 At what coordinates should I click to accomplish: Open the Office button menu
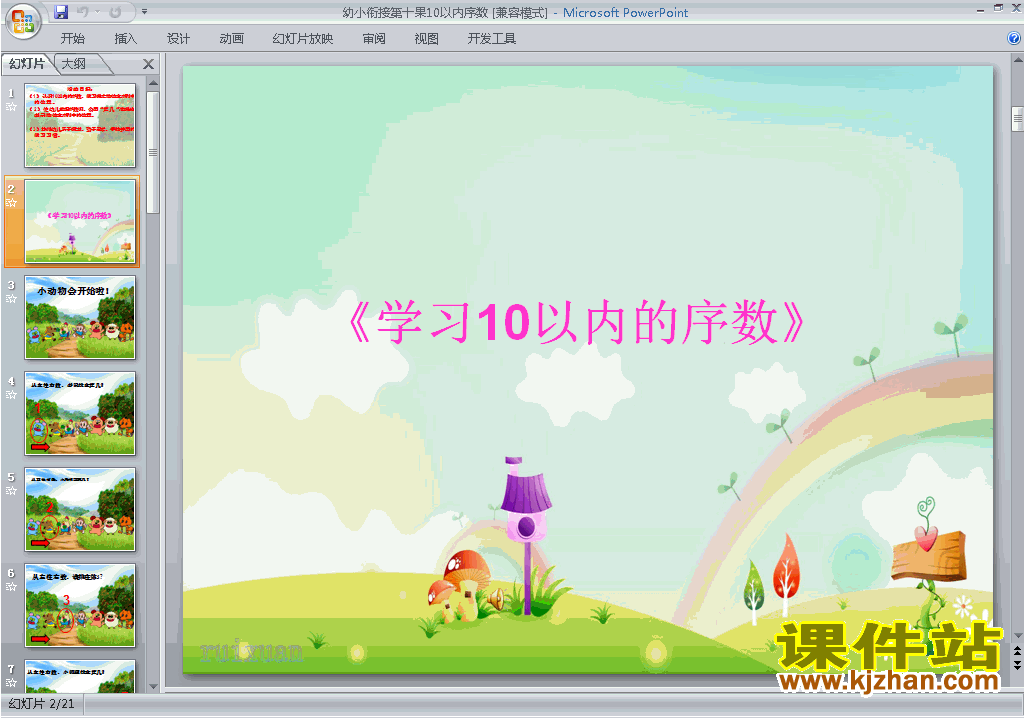coord(24,20)
